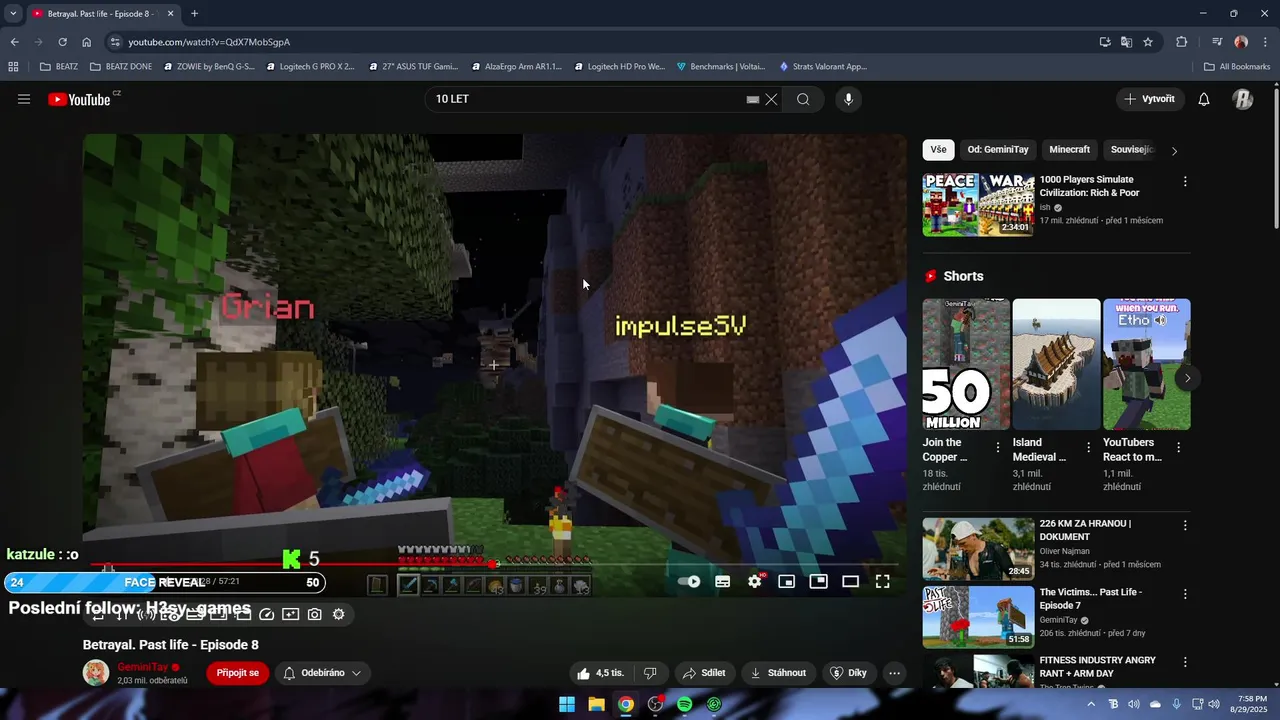Screen dimensions: 1280x720
Task: Open Chrome extensions puzzle icon
Action: point(1182,42)
